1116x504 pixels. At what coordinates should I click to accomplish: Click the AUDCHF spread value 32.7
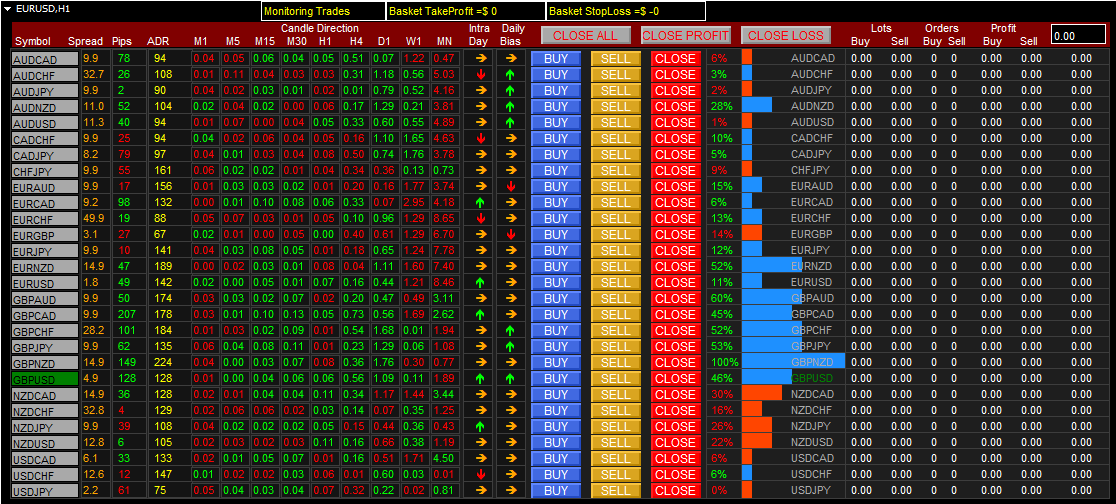click(94, 75)
